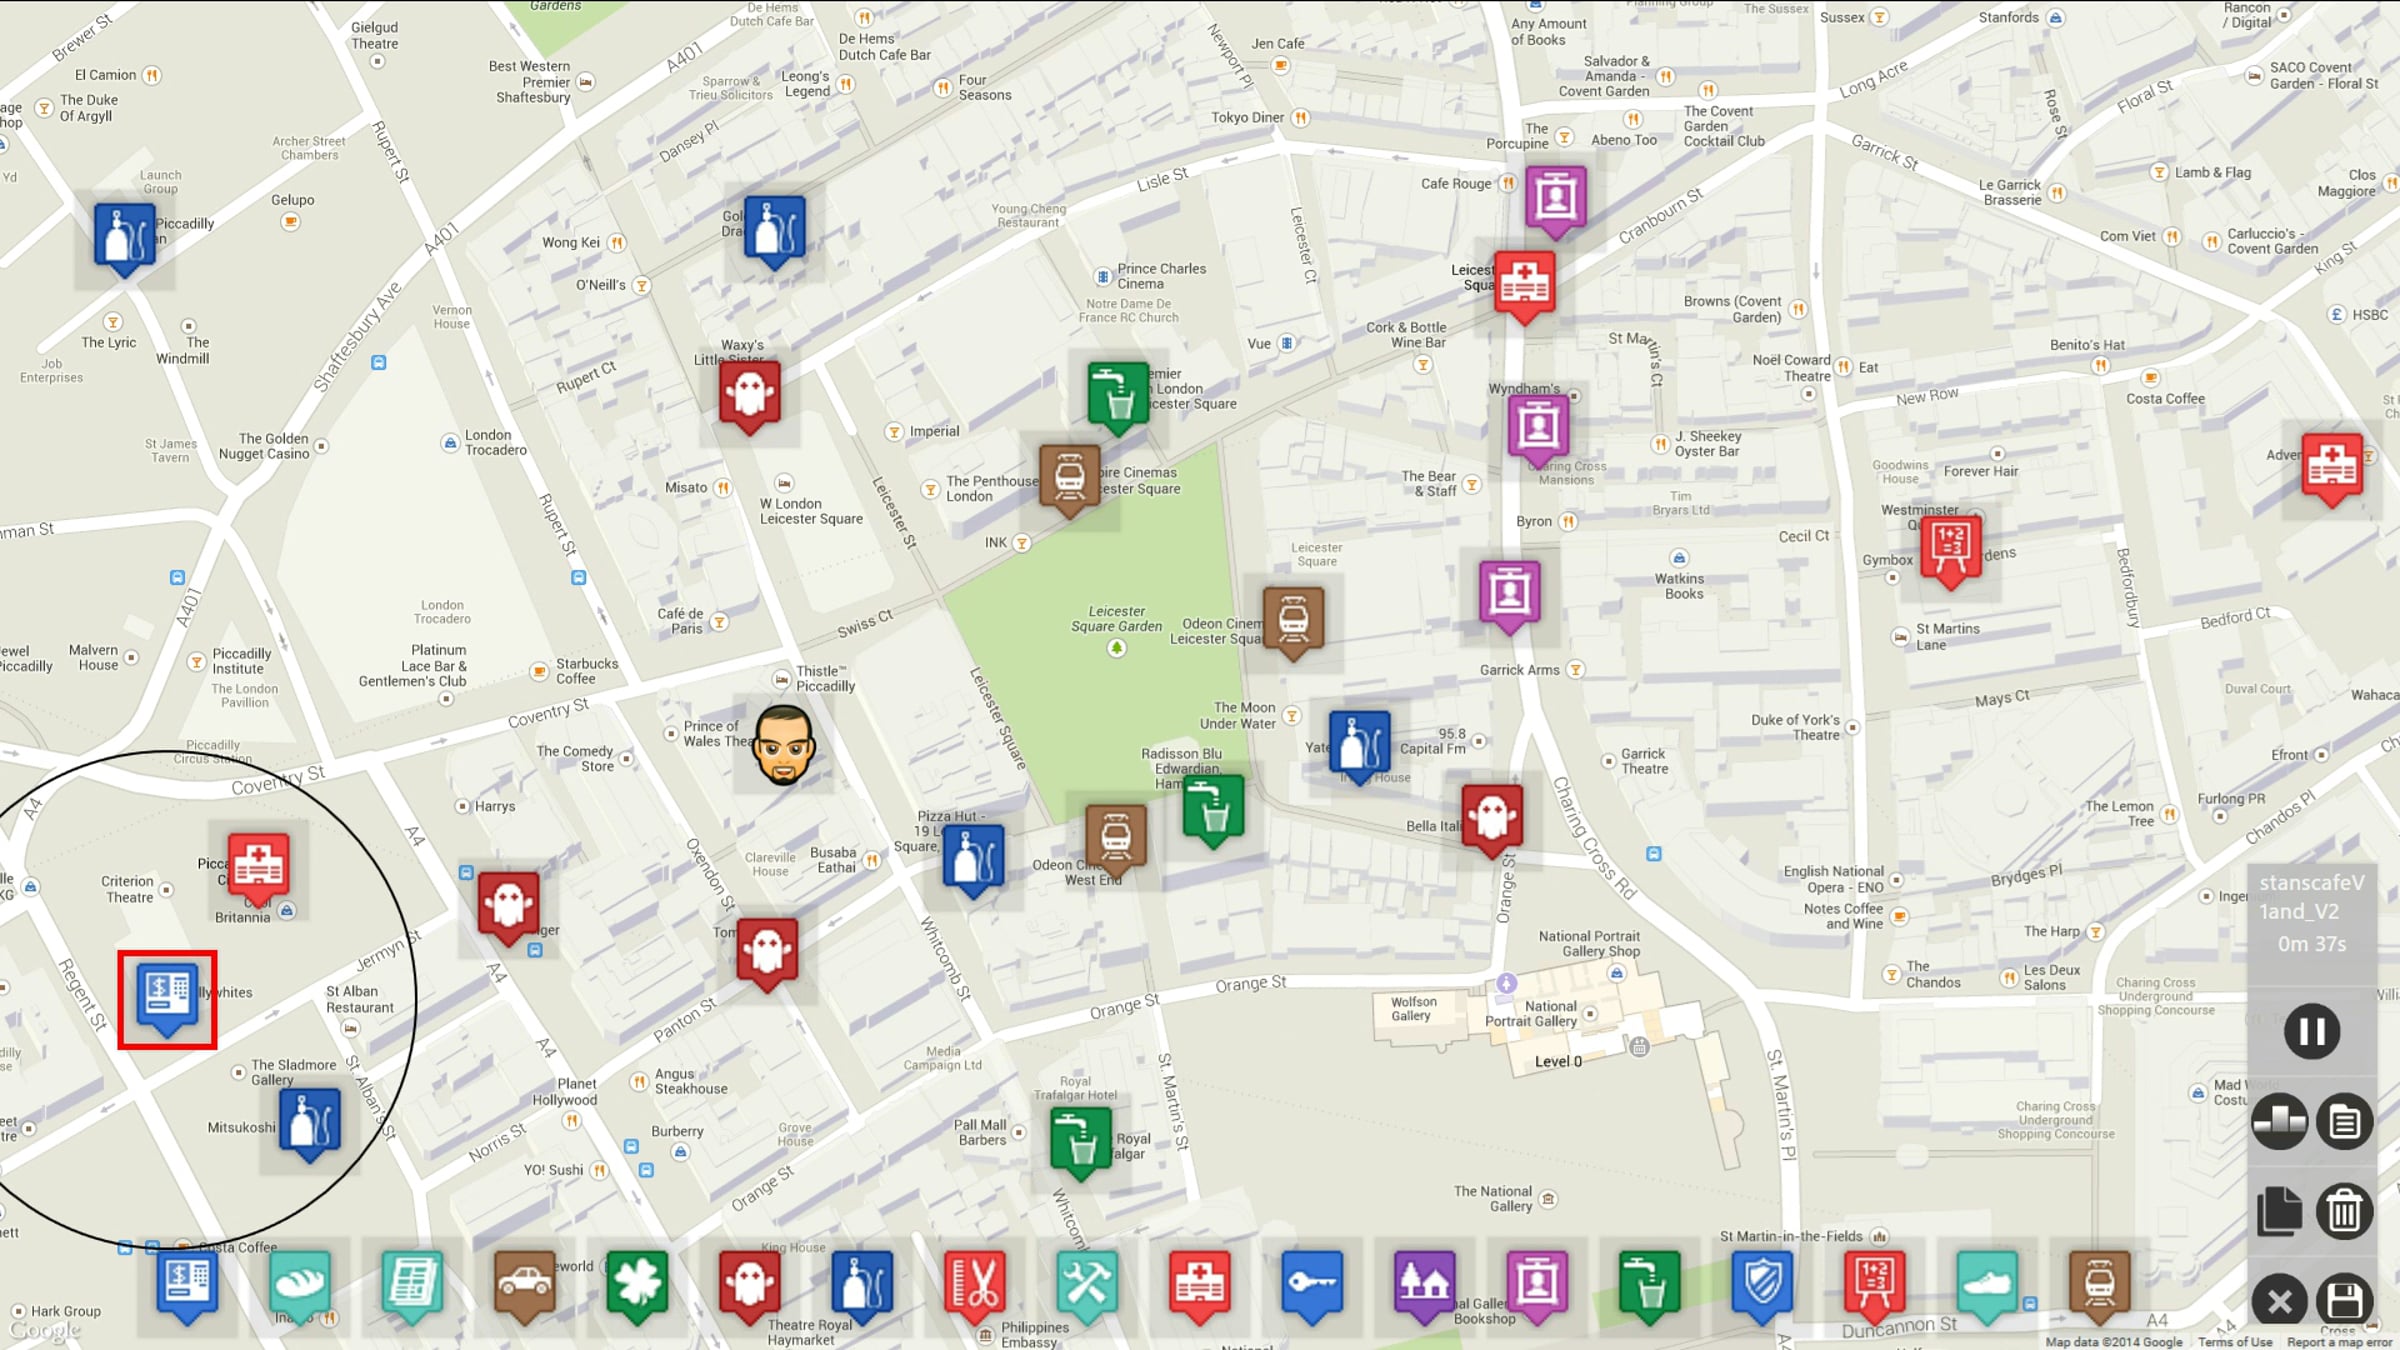The height and width of the screenshot is (1350, 2400).
Task: Click the trash delete button
Action: click(x=2345, y=1212)
